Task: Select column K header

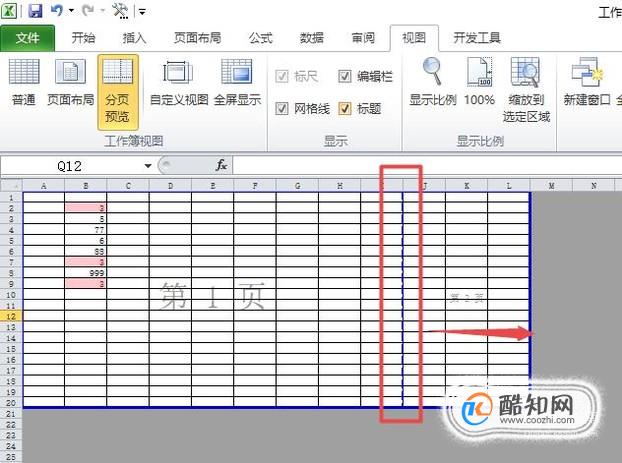Action: 466,185
